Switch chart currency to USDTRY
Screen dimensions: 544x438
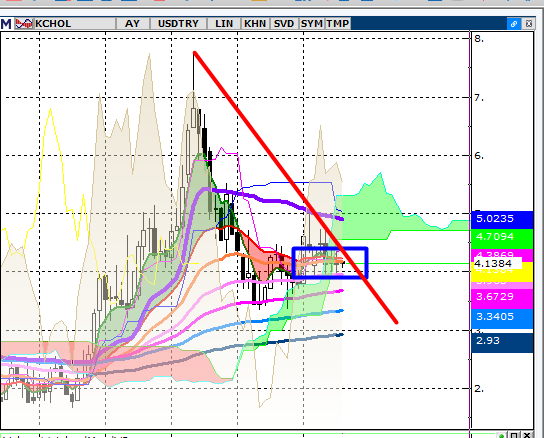[x=178, y=24]
